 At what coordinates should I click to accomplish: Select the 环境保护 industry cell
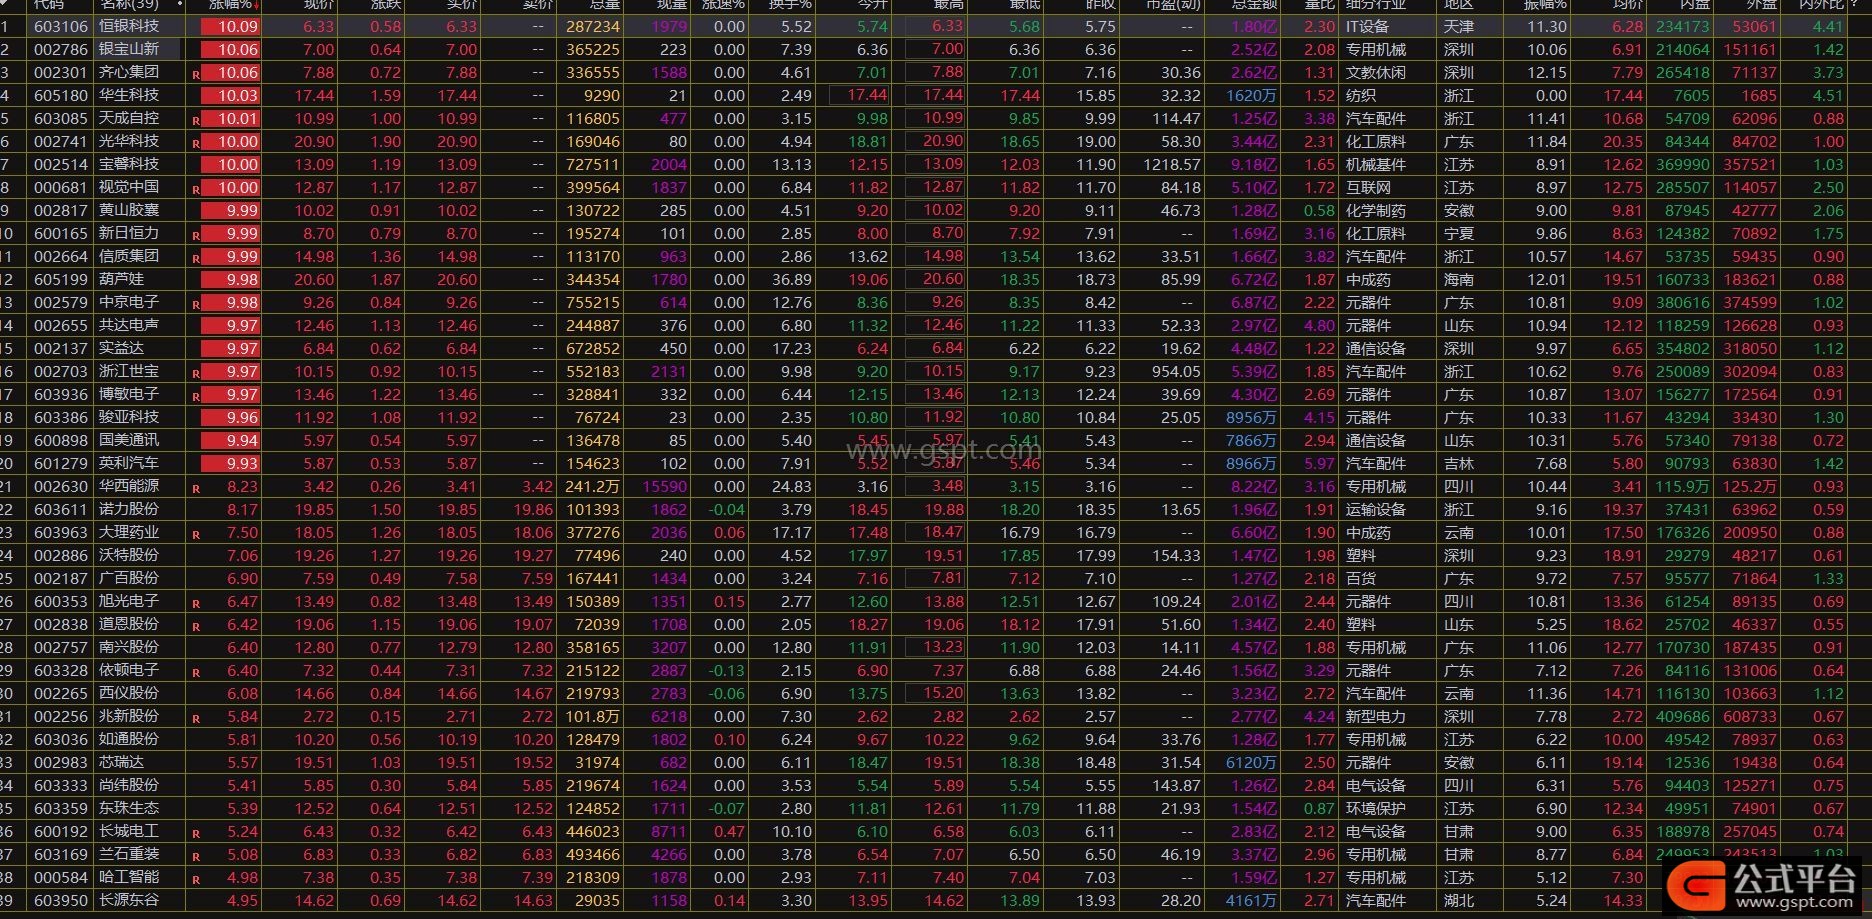(1375, 808)
